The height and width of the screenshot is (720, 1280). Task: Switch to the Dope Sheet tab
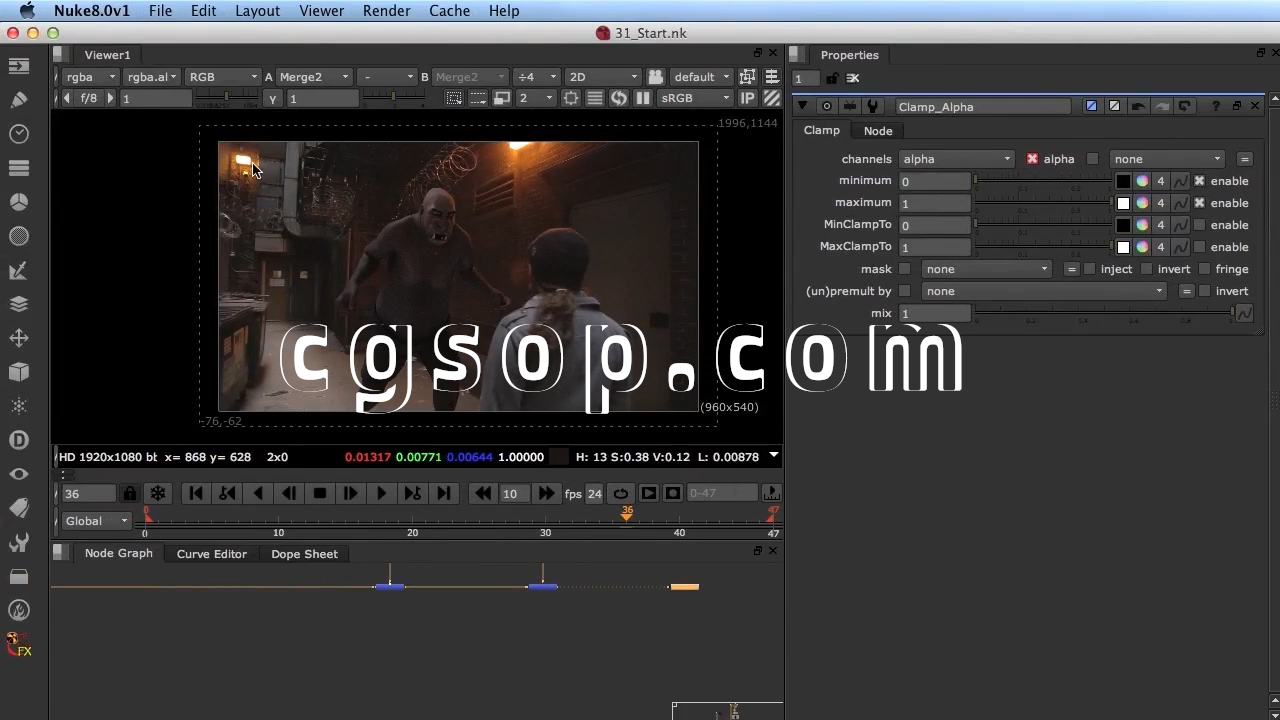[304, 554]
